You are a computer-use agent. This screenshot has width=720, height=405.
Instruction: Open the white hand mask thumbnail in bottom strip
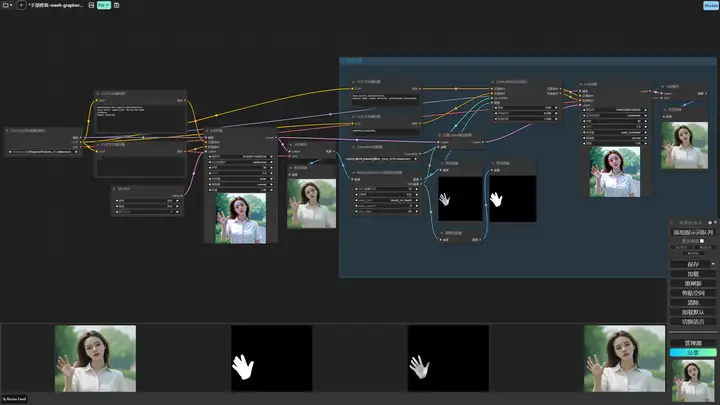pos(272,358)
